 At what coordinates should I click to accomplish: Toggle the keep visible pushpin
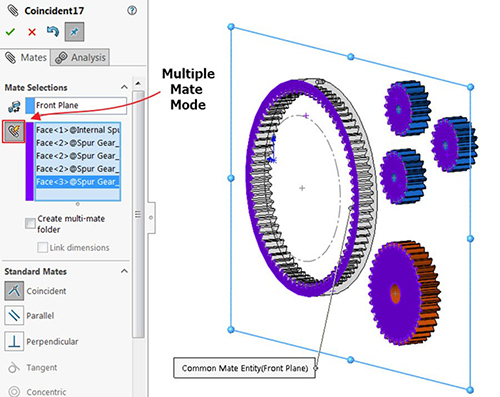[x=74, y=32]
